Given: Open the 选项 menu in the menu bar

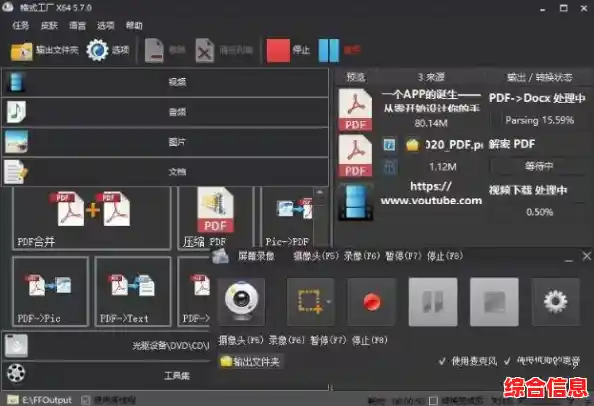Looking at the screenshot, I should click(106, 25).
